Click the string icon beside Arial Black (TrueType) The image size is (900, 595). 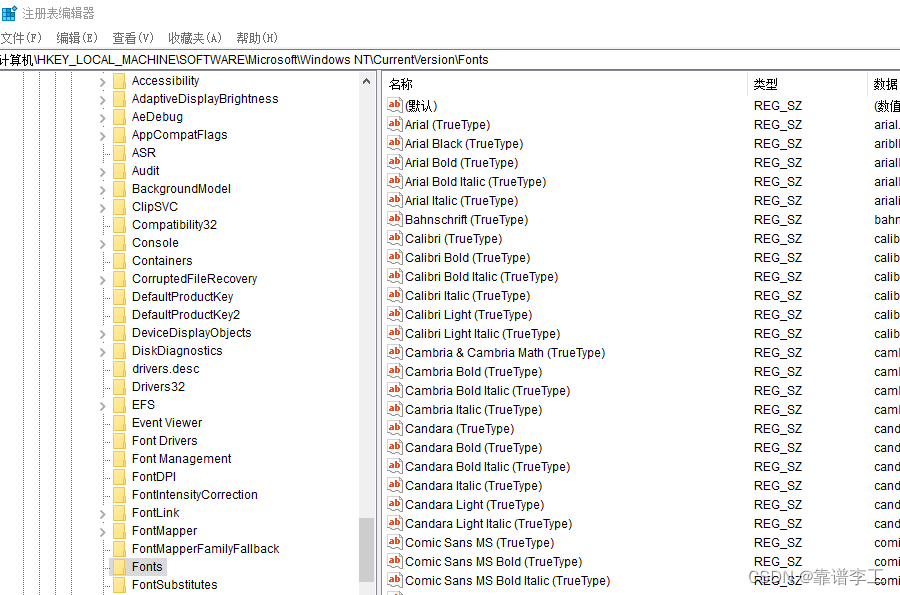click(394, 143)
